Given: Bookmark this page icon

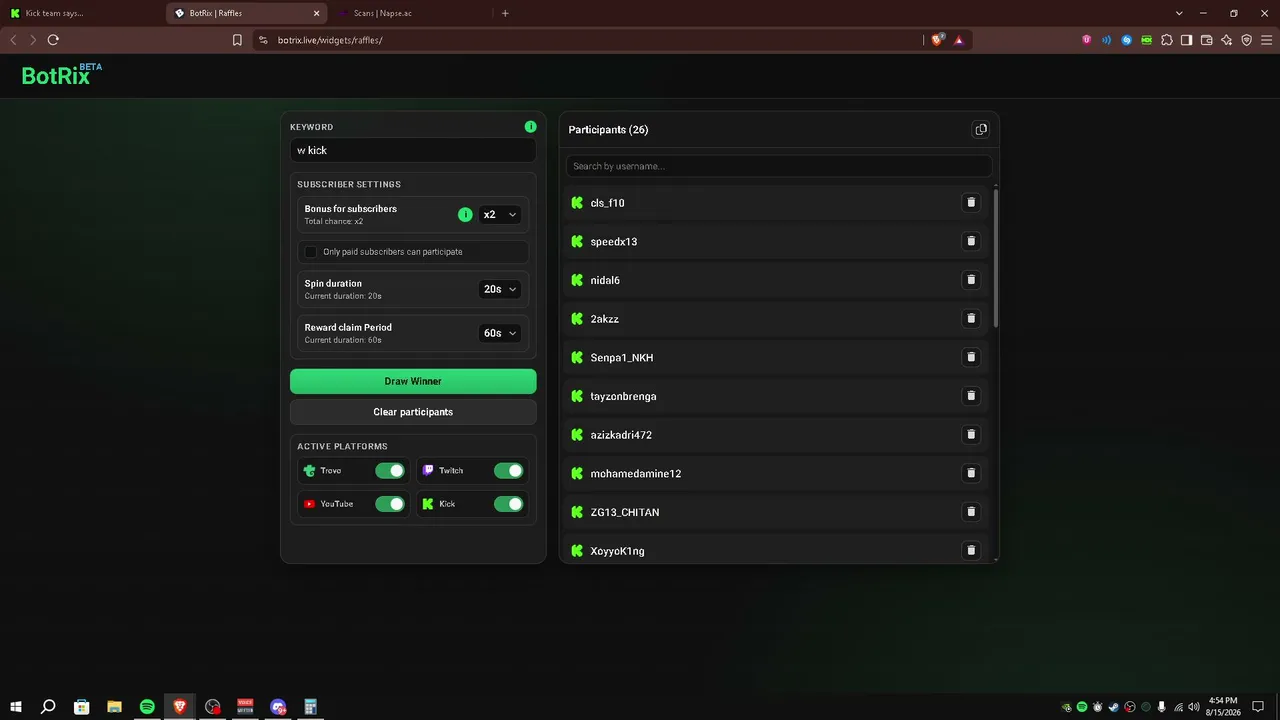Looking at the screenshot, I should [x=237, y=40].
